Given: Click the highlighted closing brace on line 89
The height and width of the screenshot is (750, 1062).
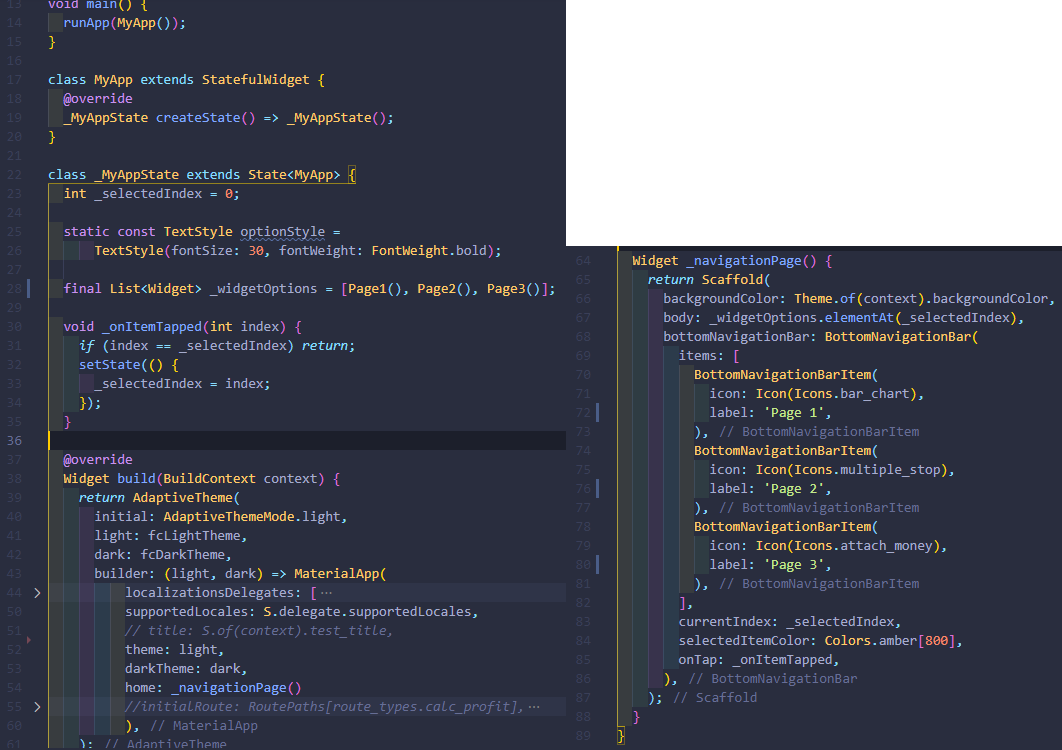Looking at the screenshot, I should coord(621,736).
